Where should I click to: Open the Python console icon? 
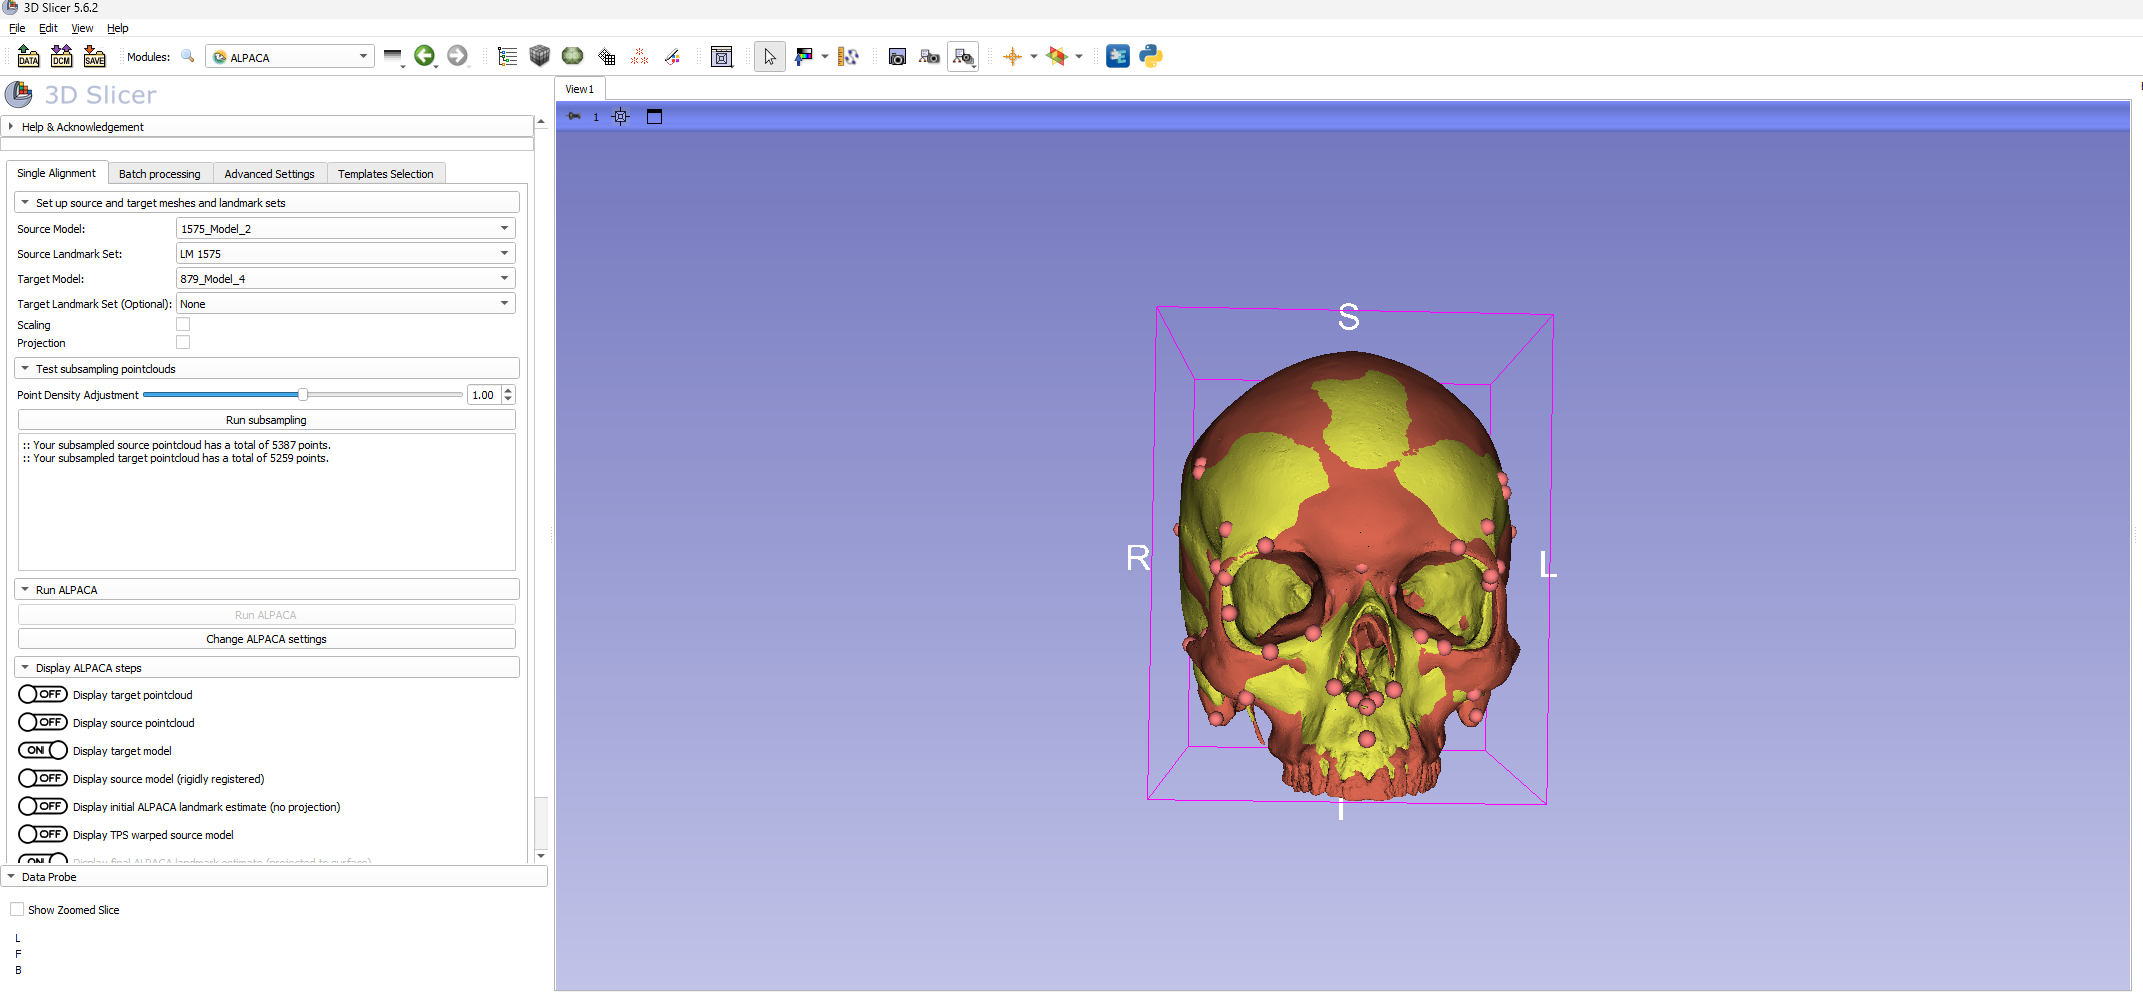(x=1151, y=57)
